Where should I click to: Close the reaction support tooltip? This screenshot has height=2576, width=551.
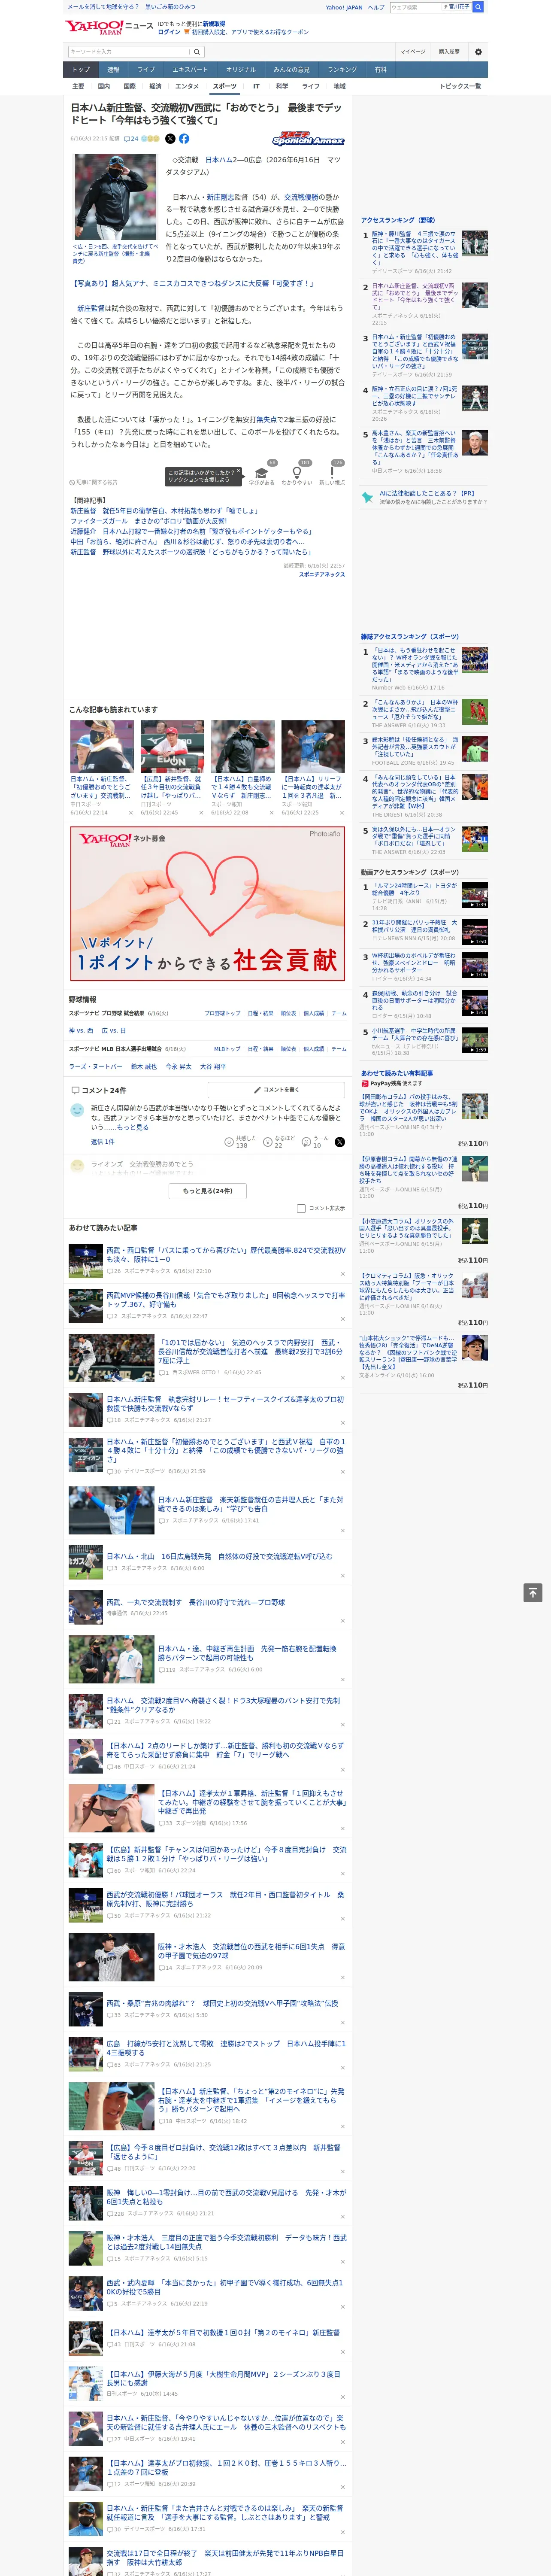click(x=238, y=471)
